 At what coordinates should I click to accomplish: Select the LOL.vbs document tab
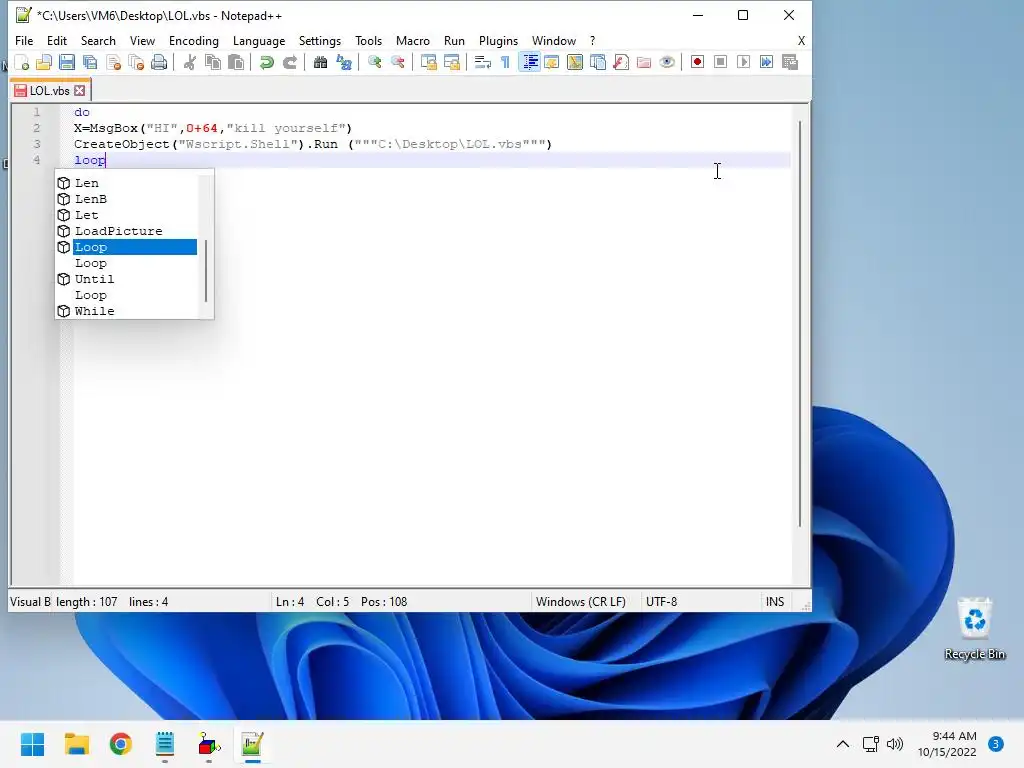click(x=50, y=91)
